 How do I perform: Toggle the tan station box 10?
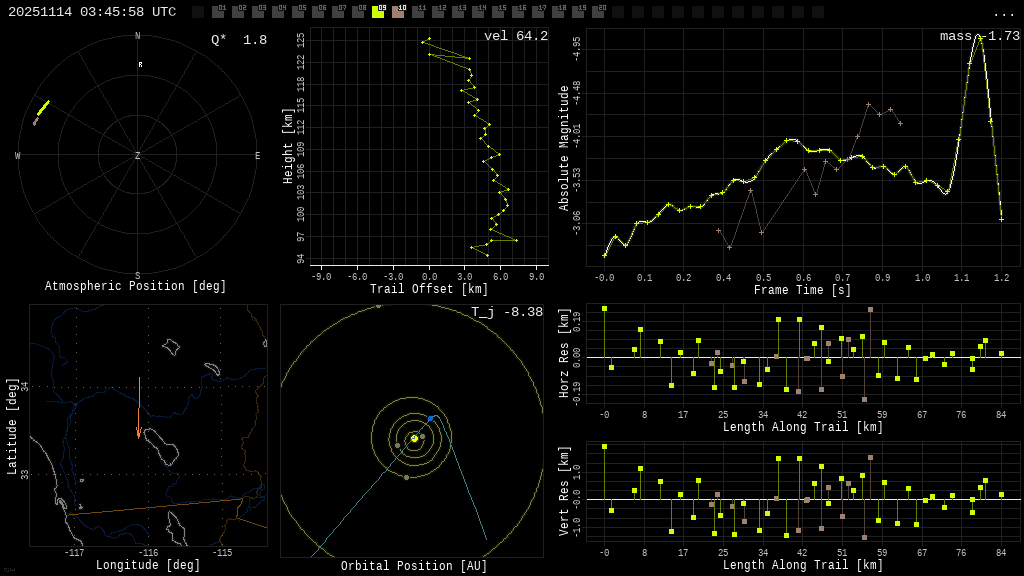click(398, 12)
